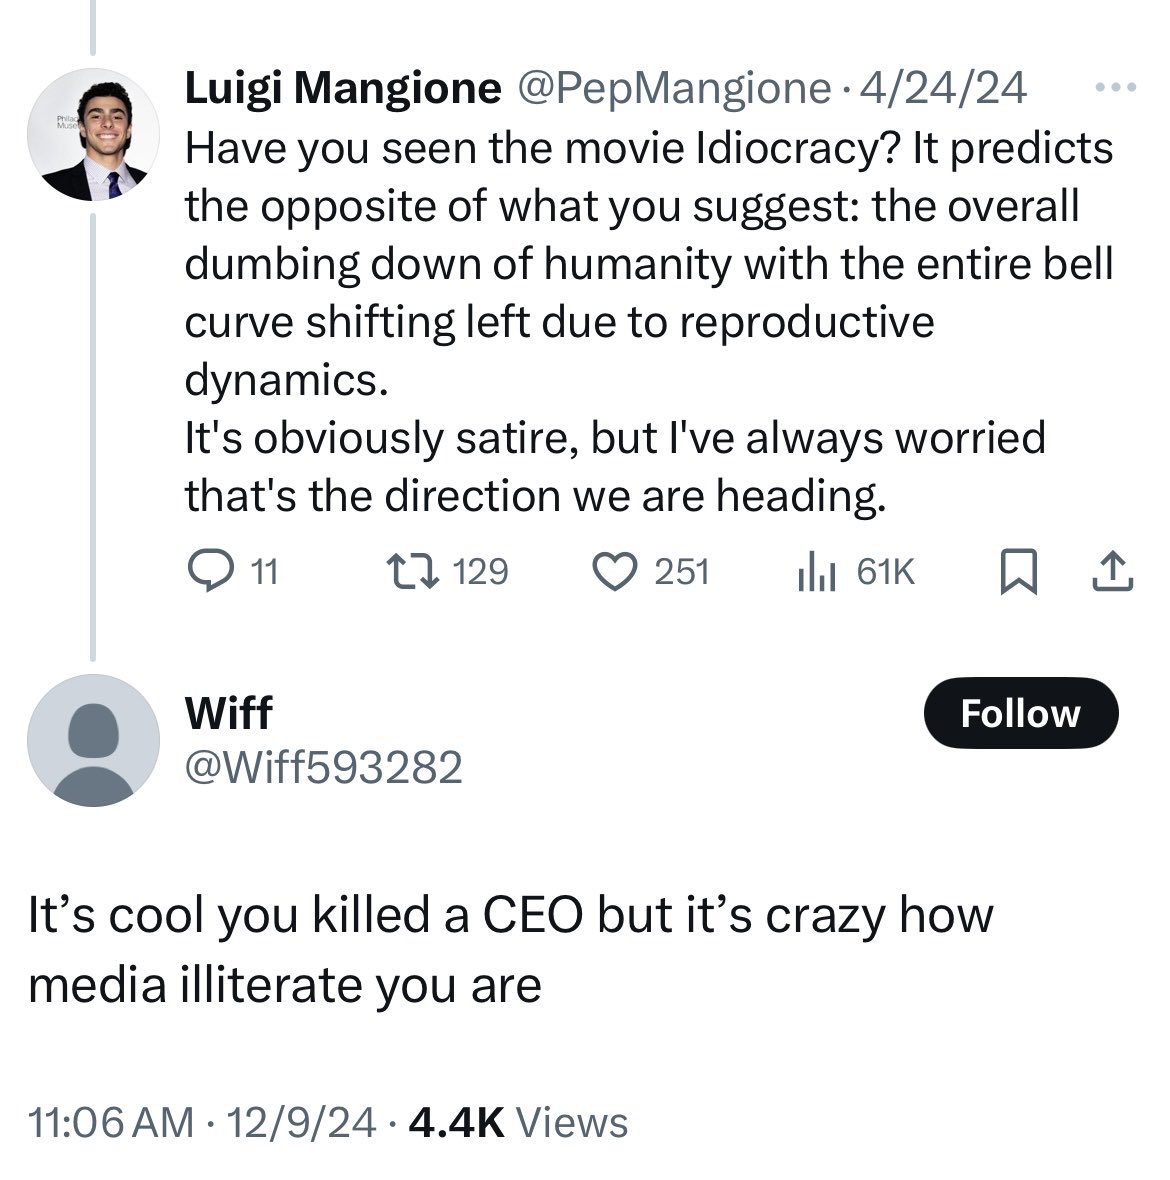Viewport: 1170px width, 1180px height.
Task: Click the 11:06 AM timestamp
Action: click(x=112, y=1122)
